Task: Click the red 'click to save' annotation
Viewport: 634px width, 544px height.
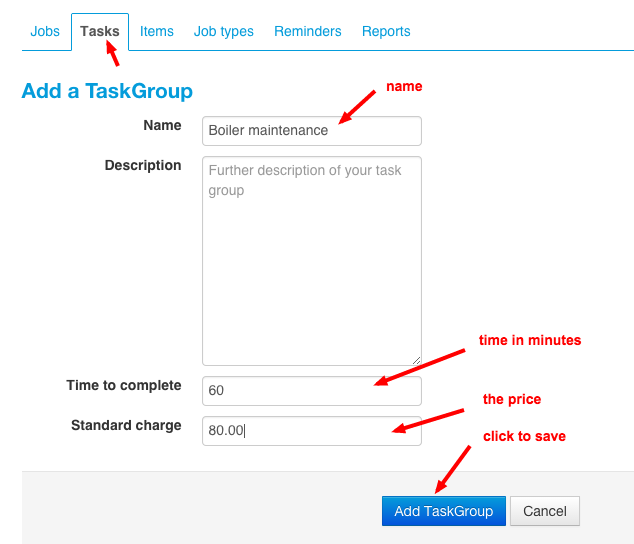Action: click(x=524, y=437)
